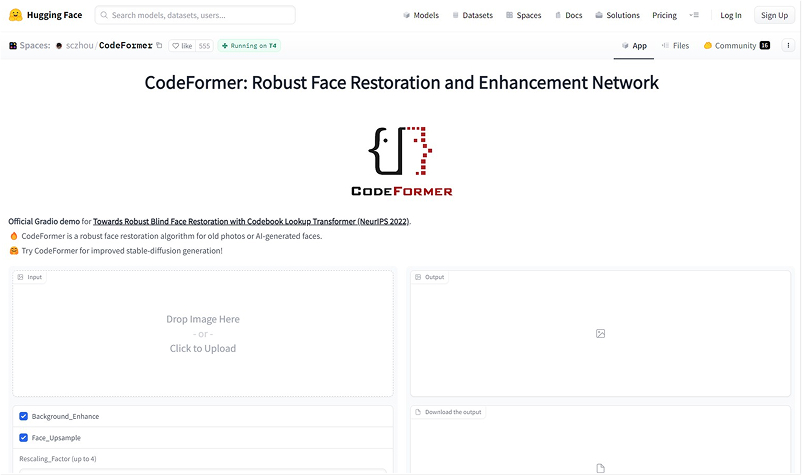The height and width of the screenshot is (475, 802).
Task: Open the Community tab
Action: 737,46
